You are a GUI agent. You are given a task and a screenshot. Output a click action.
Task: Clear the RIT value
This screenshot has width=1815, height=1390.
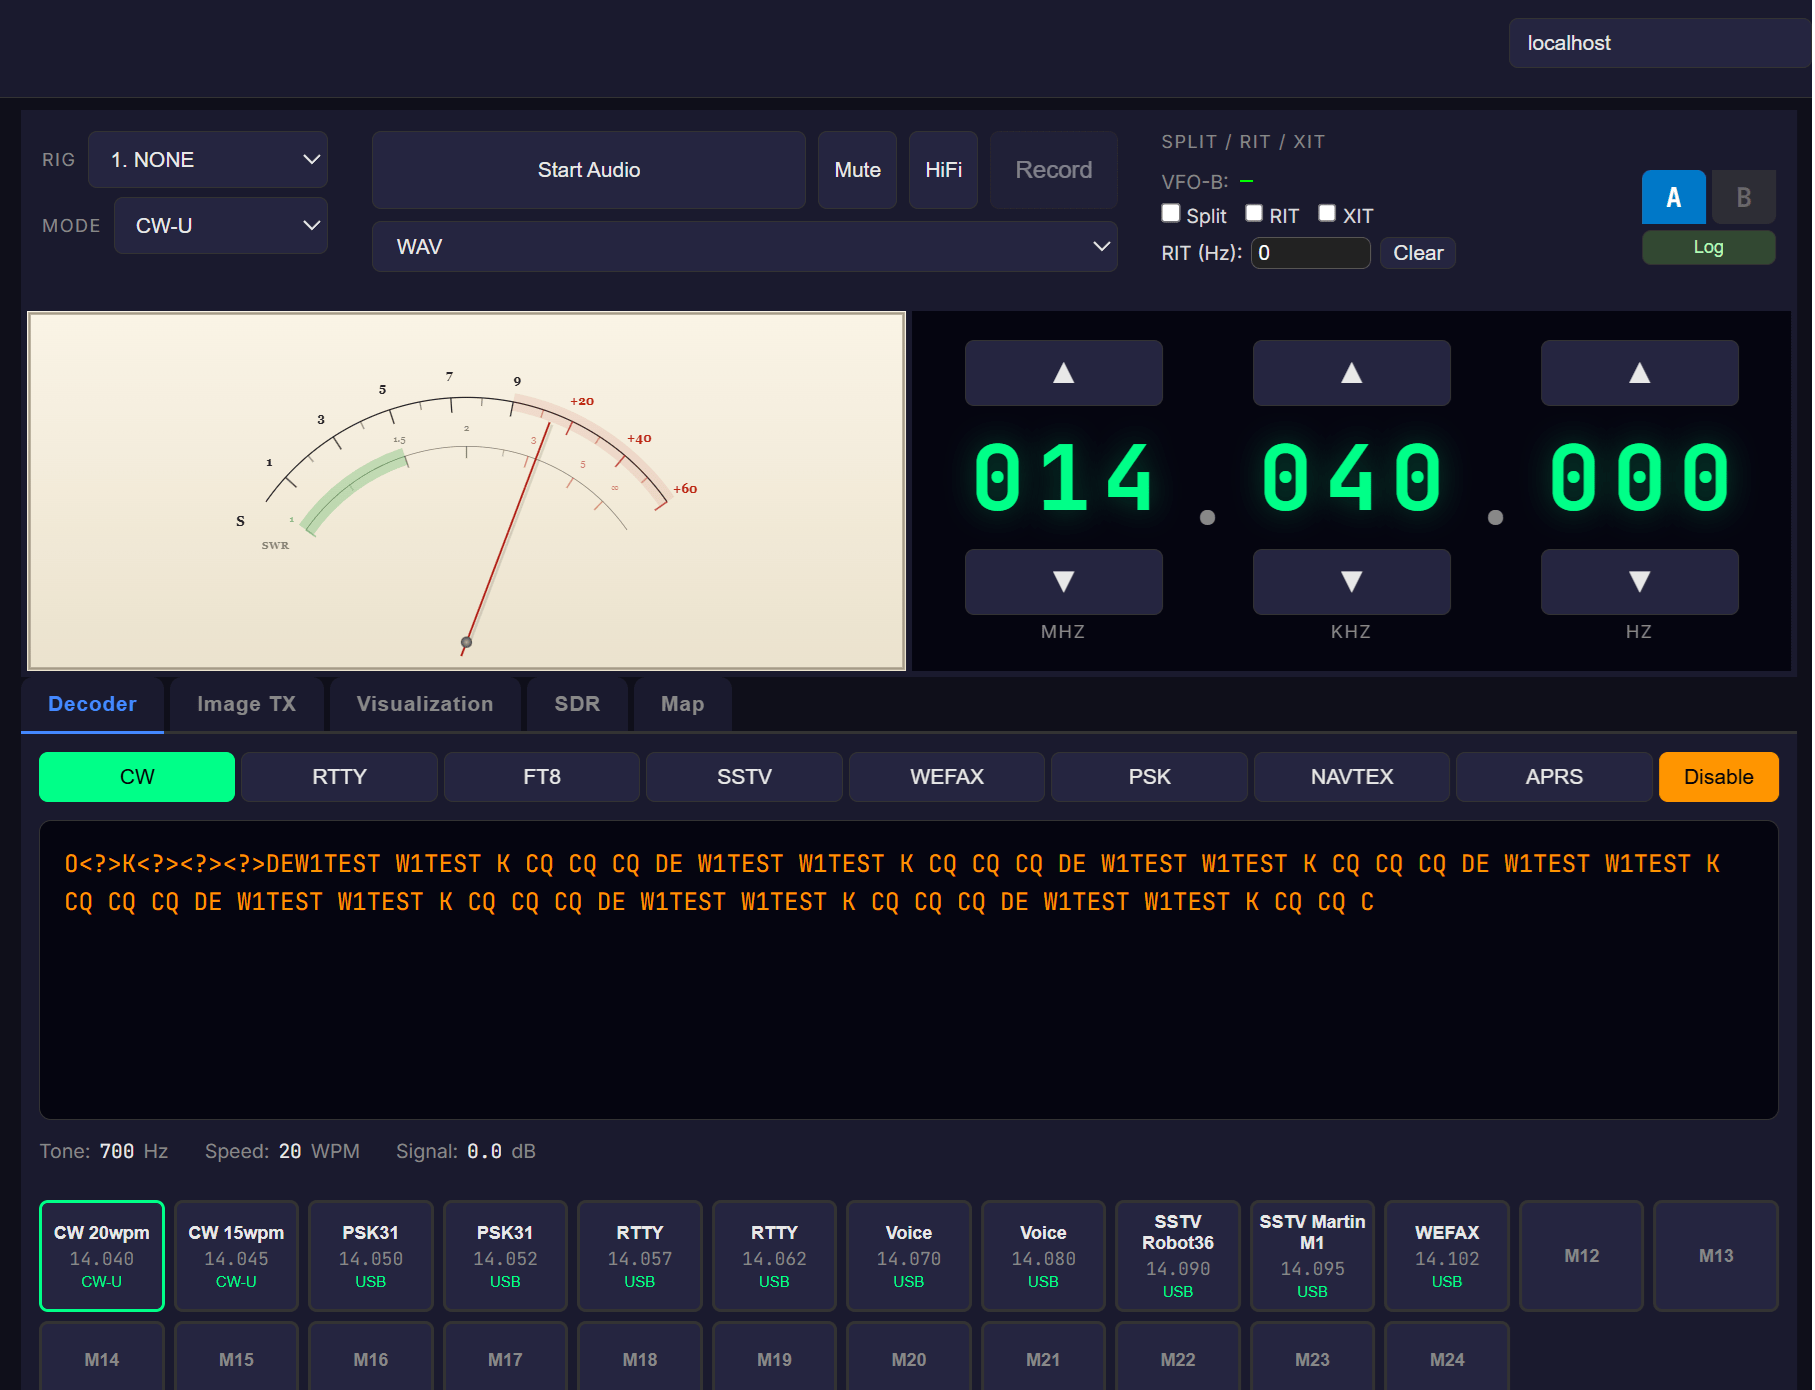tap(1417, 253)
